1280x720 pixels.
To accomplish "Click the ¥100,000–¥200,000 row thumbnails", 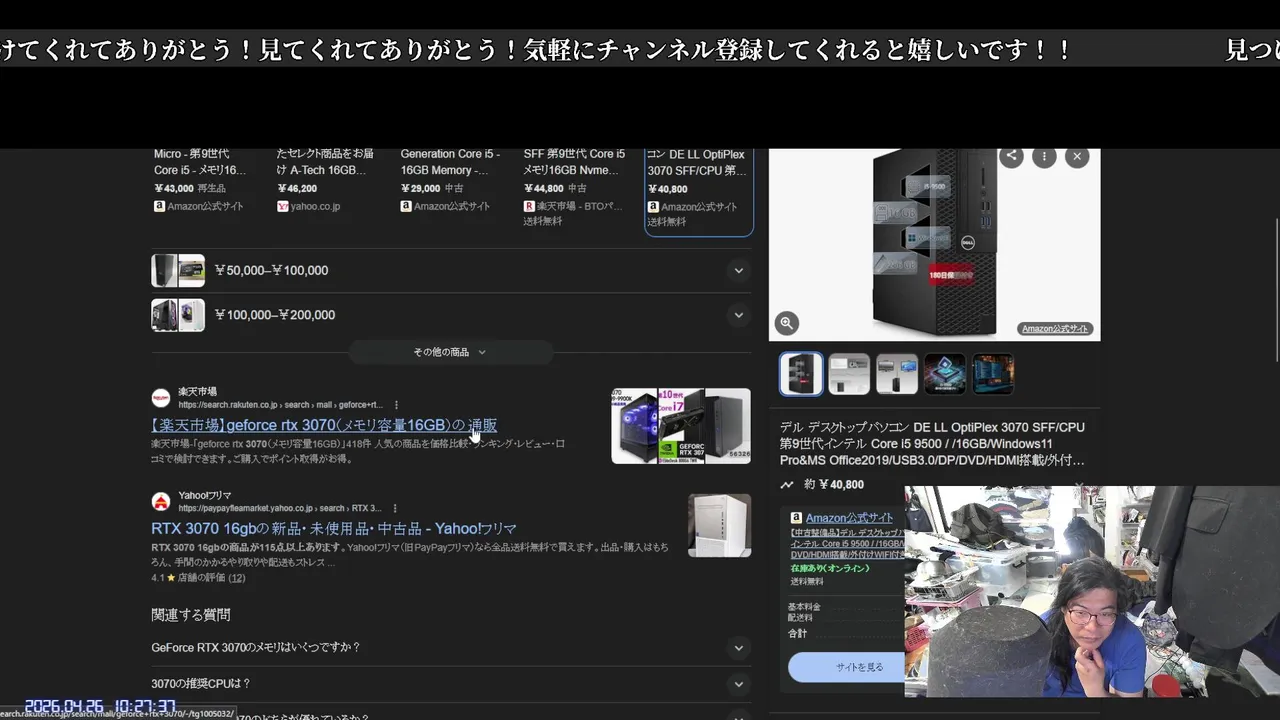I will (178, 315).
